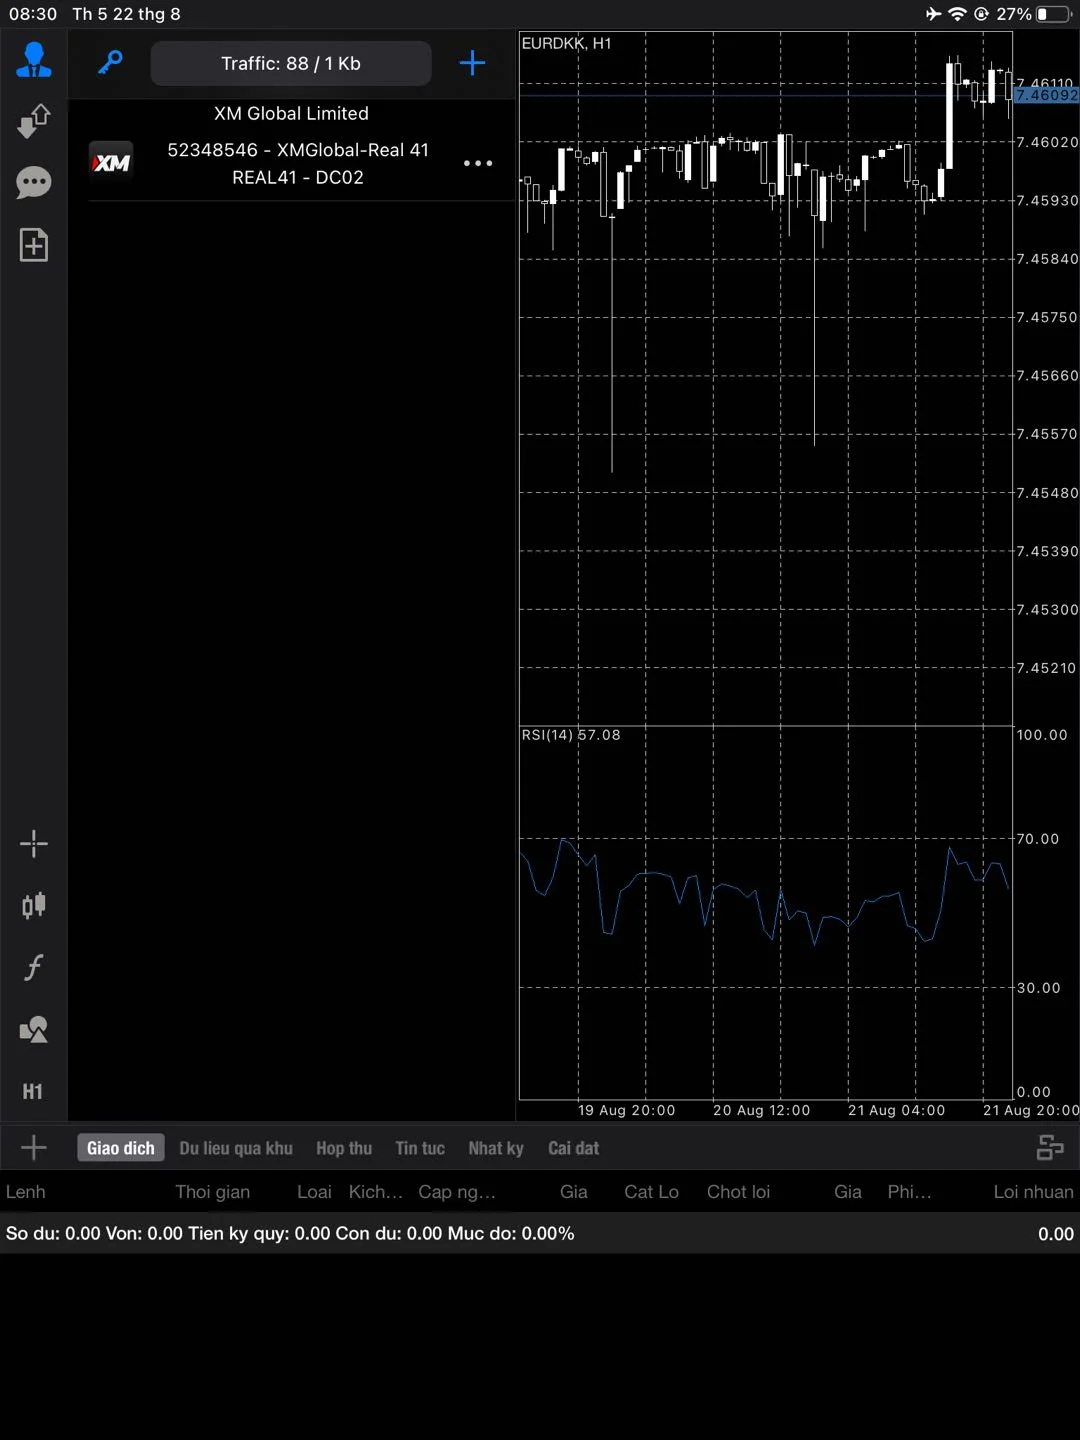Viewport: 1080px width, 1440px height.
Task: Tap the 30.00 RSI level label
Action: pos(1038,988)
